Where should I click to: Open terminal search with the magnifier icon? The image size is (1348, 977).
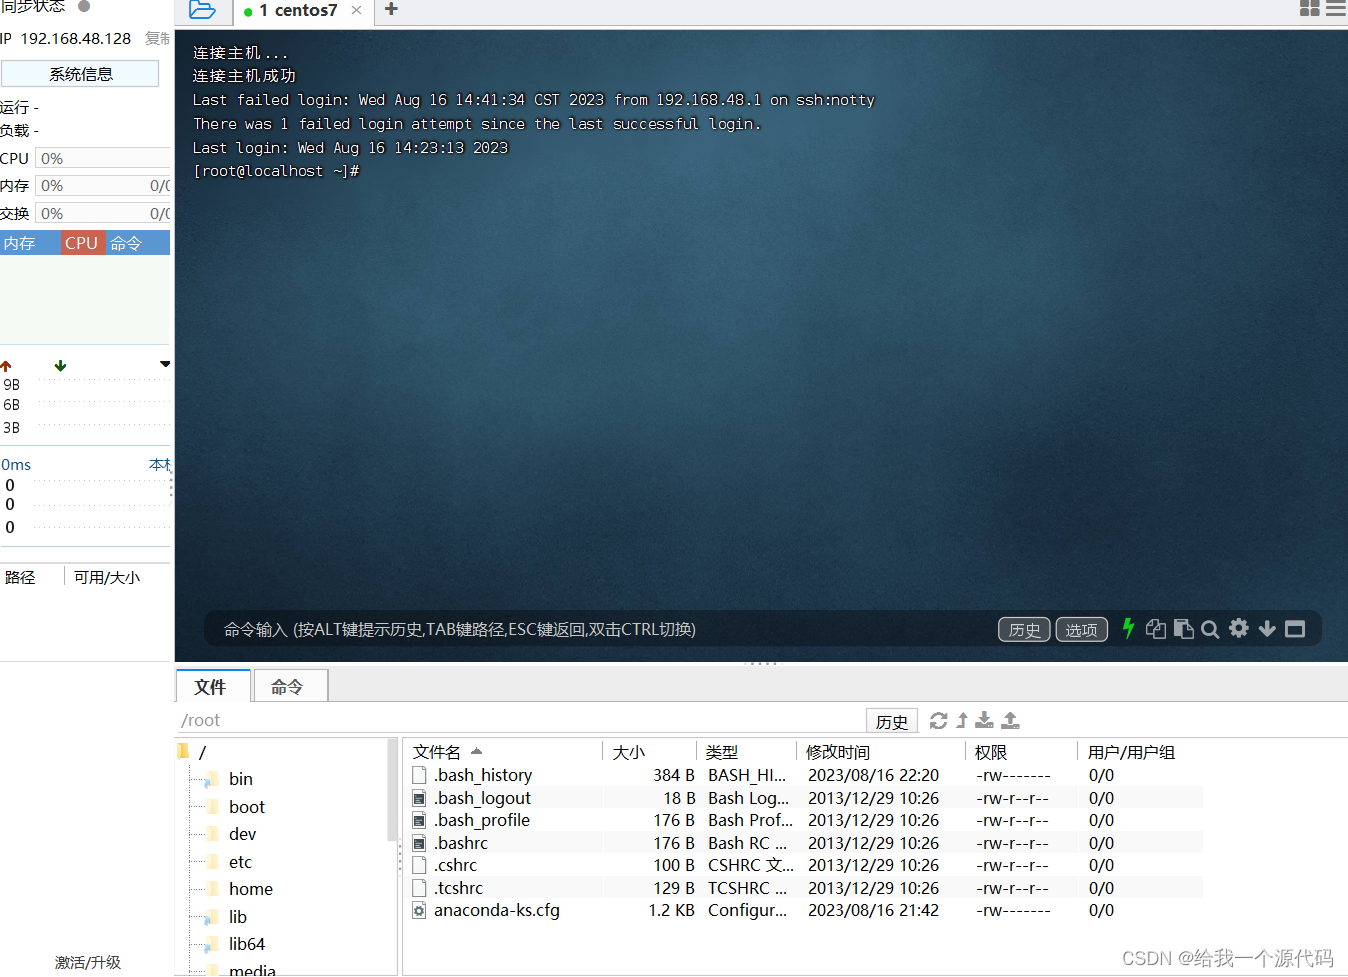pos(1210,629)
